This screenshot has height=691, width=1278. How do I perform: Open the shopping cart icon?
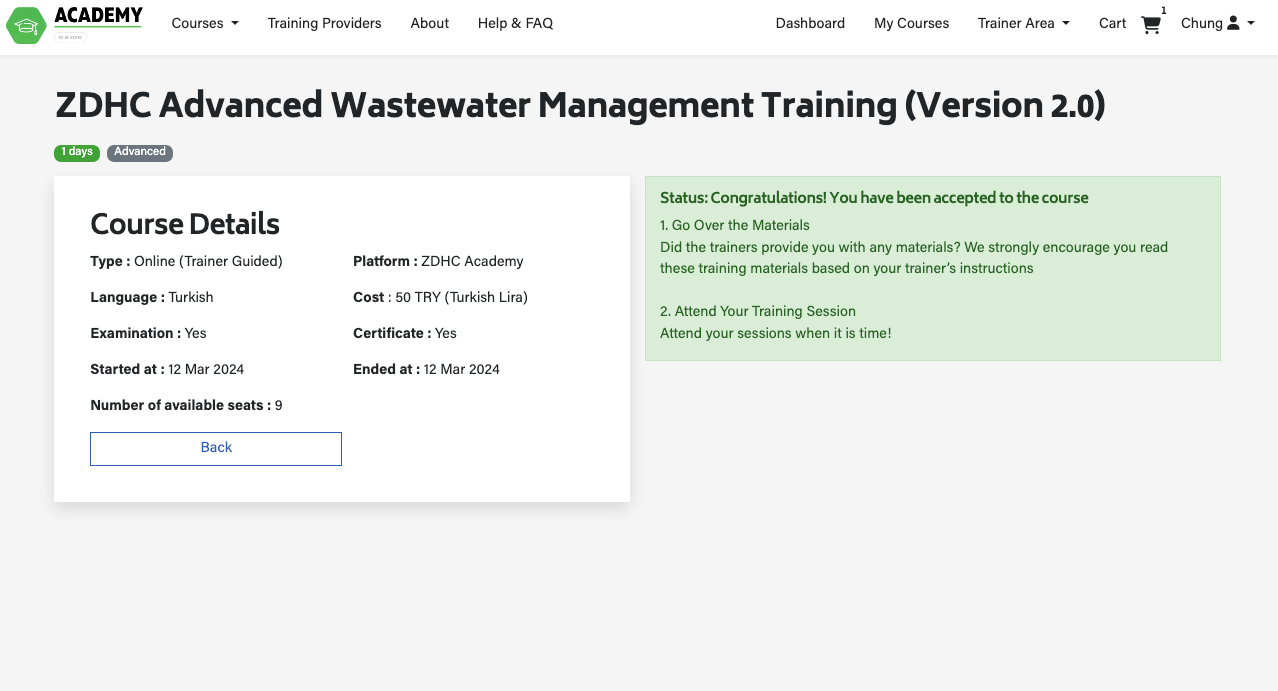(1151, 26)
